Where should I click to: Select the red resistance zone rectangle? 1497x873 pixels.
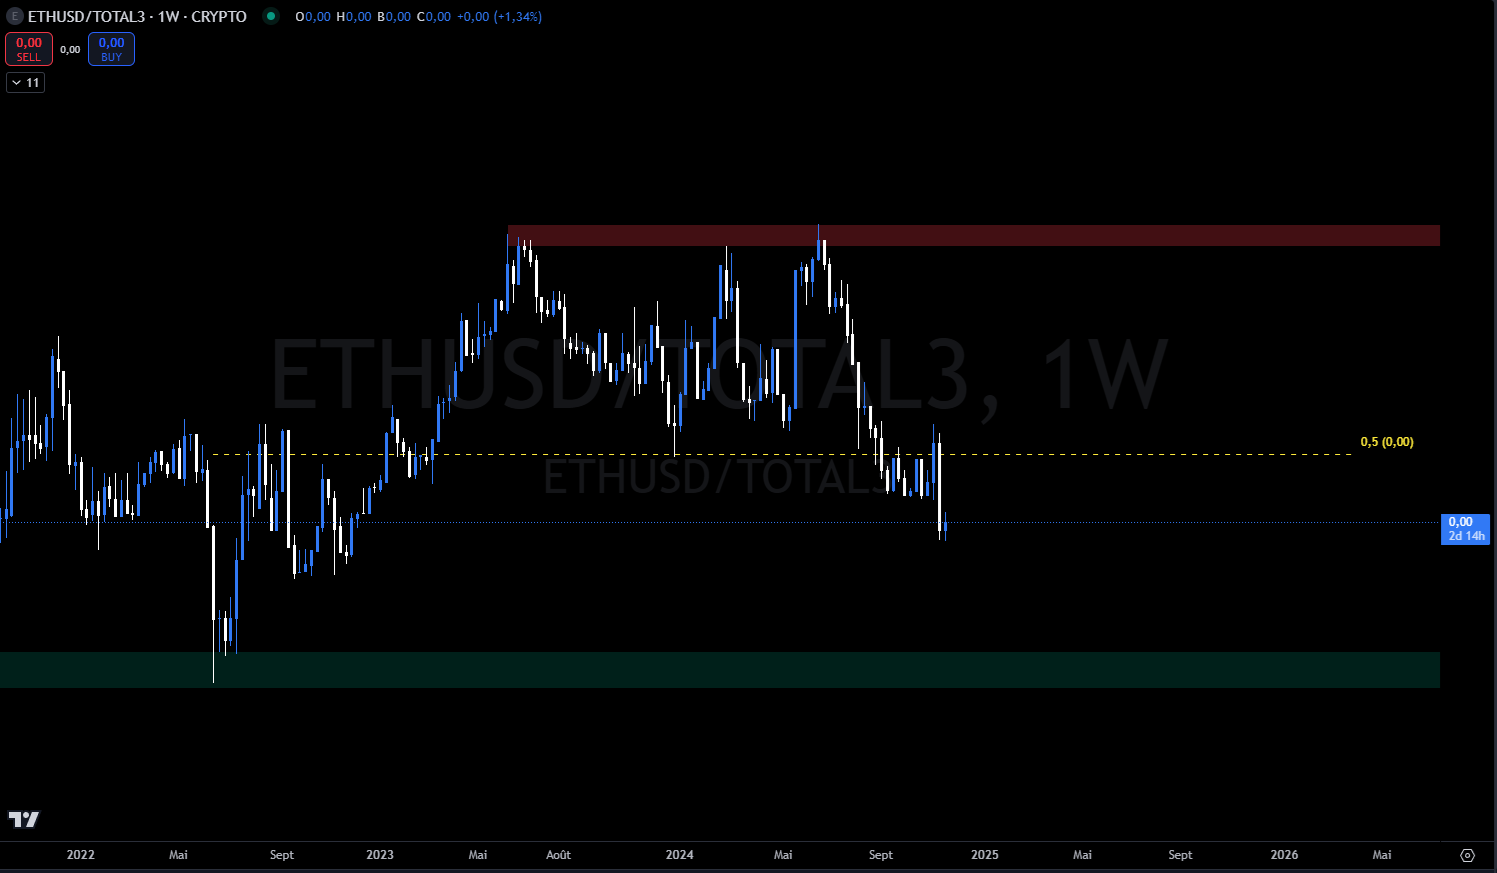pos(973,236)
